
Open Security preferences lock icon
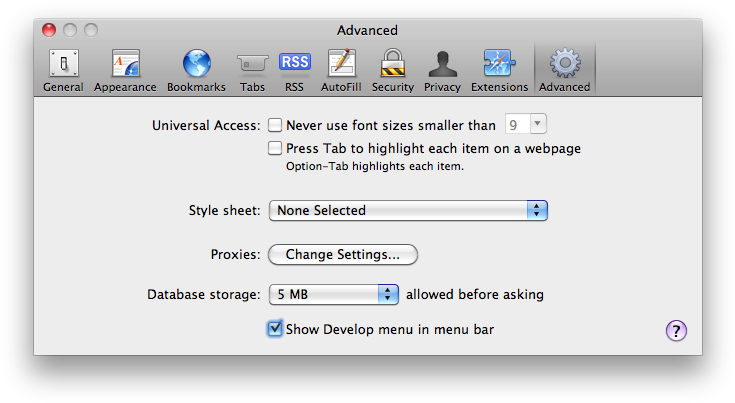click(x=393, y=70)
